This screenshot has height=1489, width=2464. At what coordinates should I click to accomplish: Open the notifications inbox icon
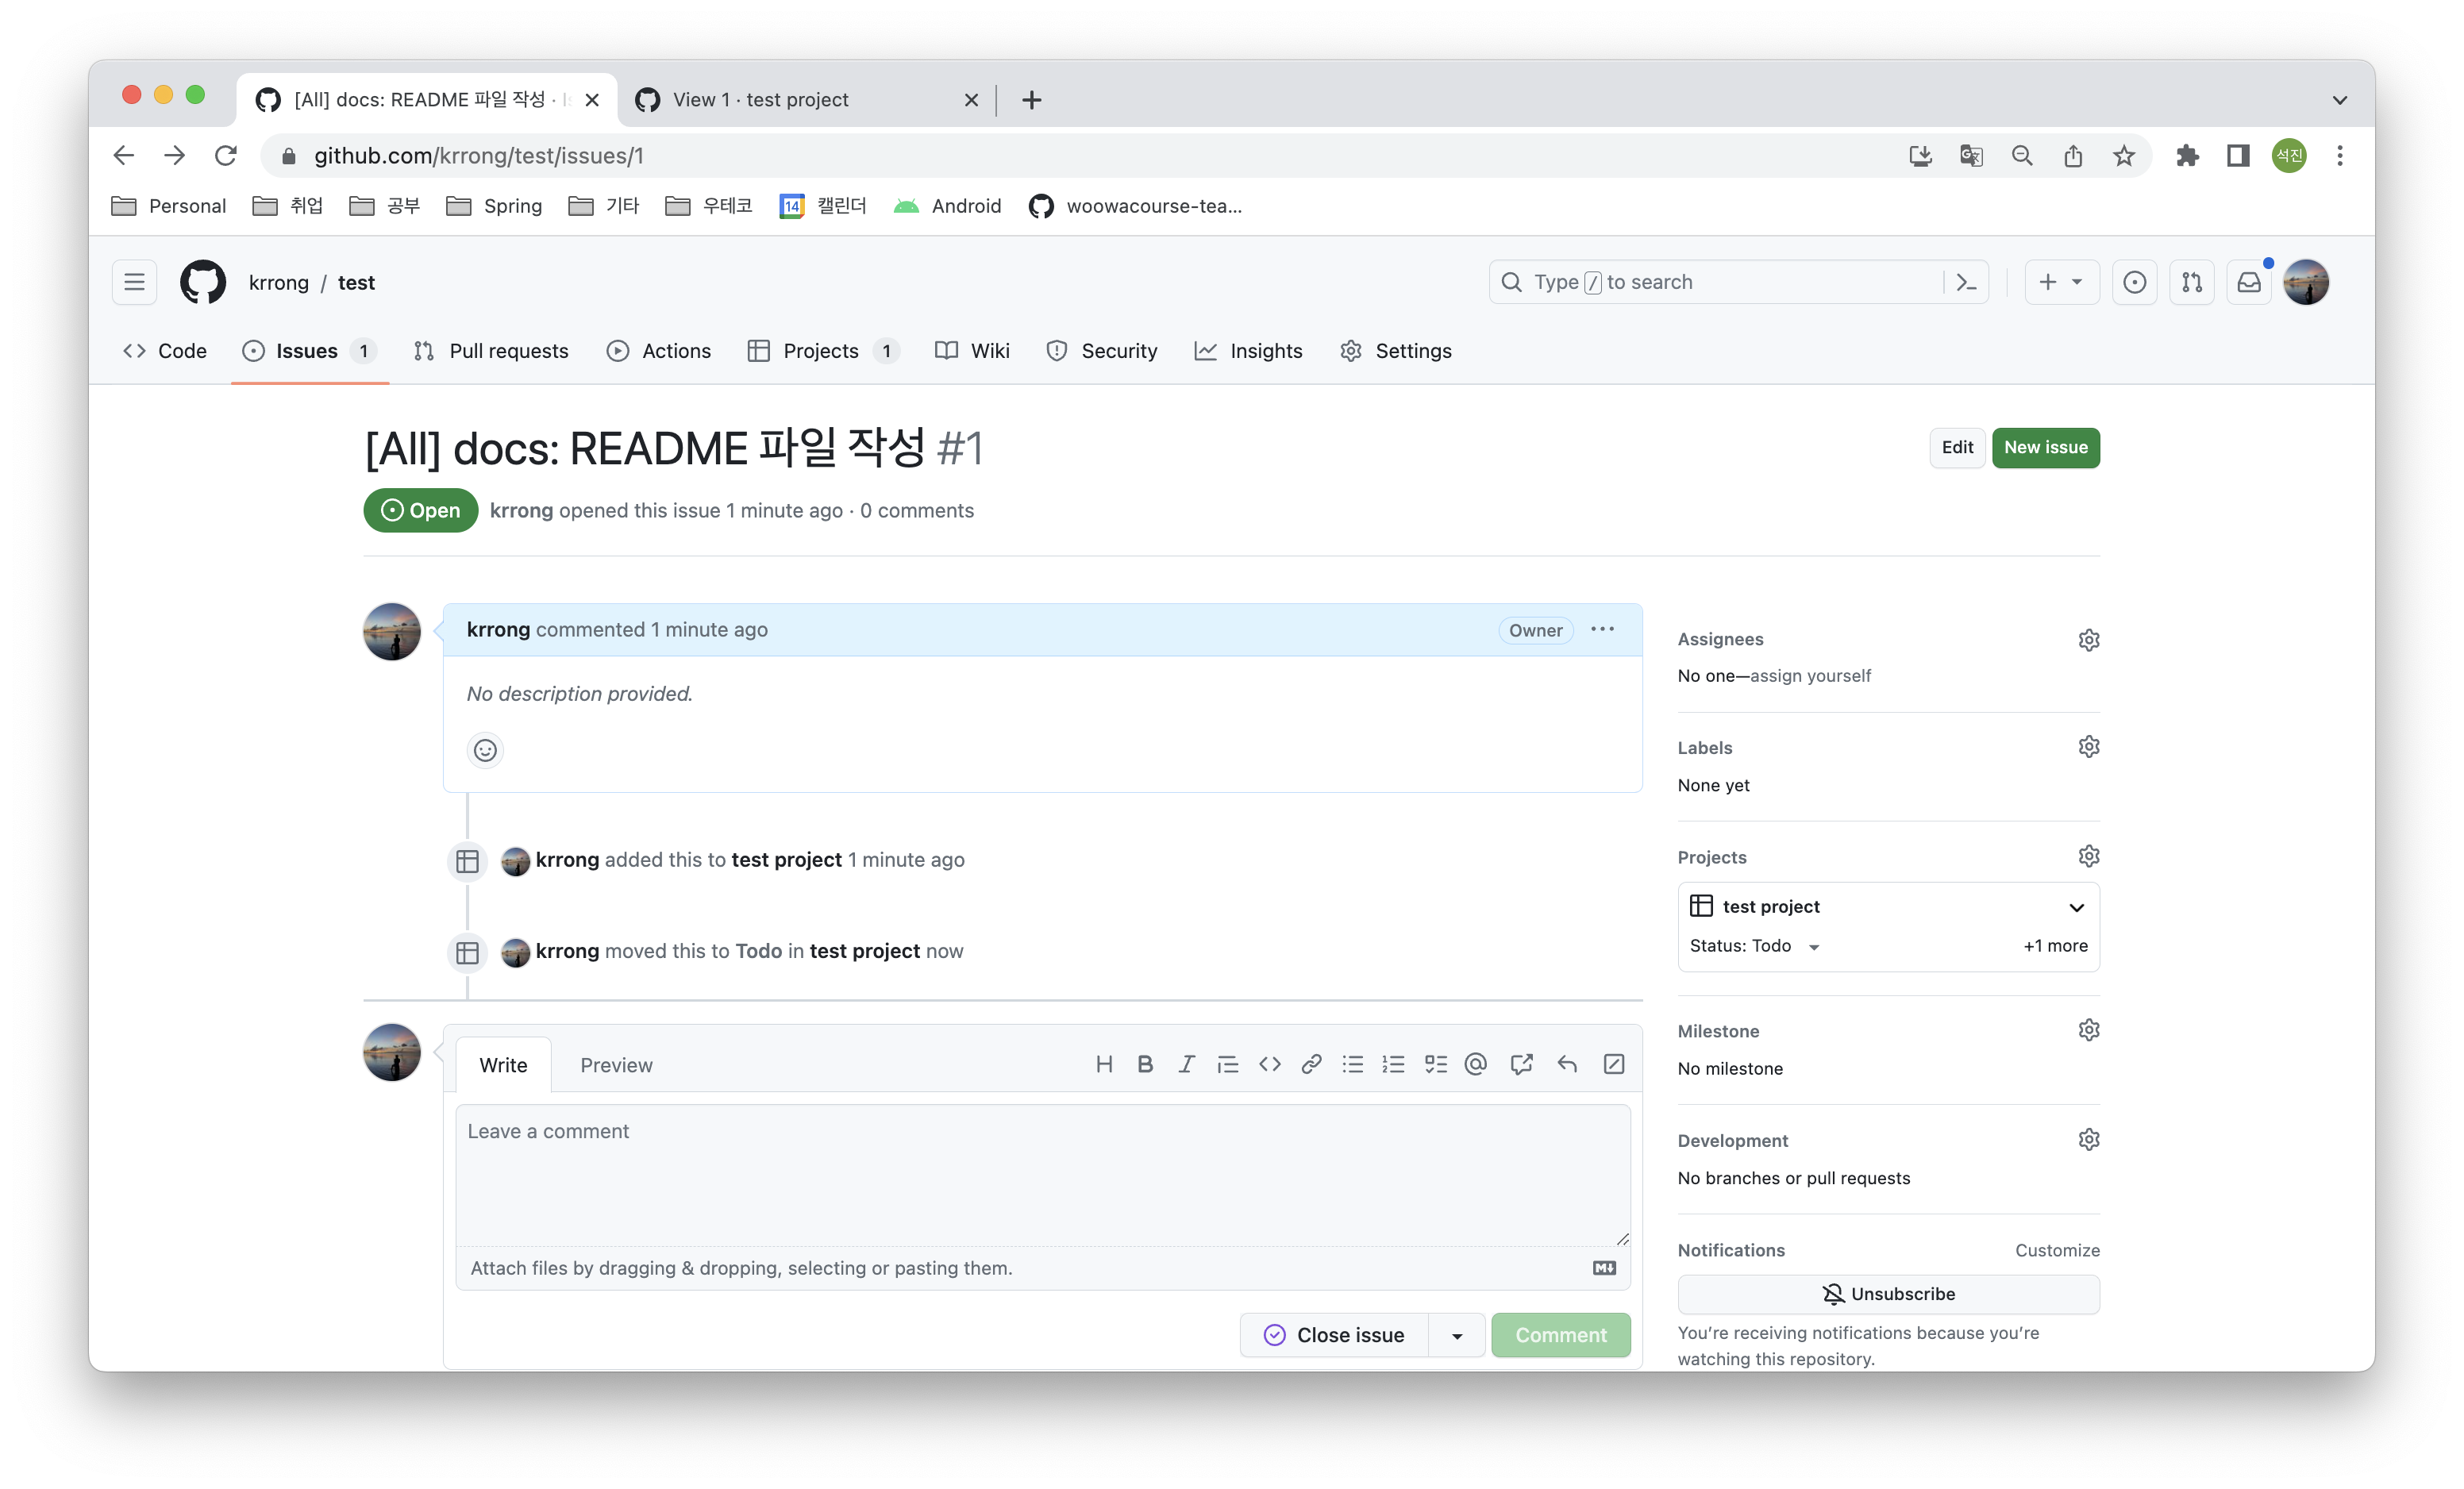click(2249, 282)
